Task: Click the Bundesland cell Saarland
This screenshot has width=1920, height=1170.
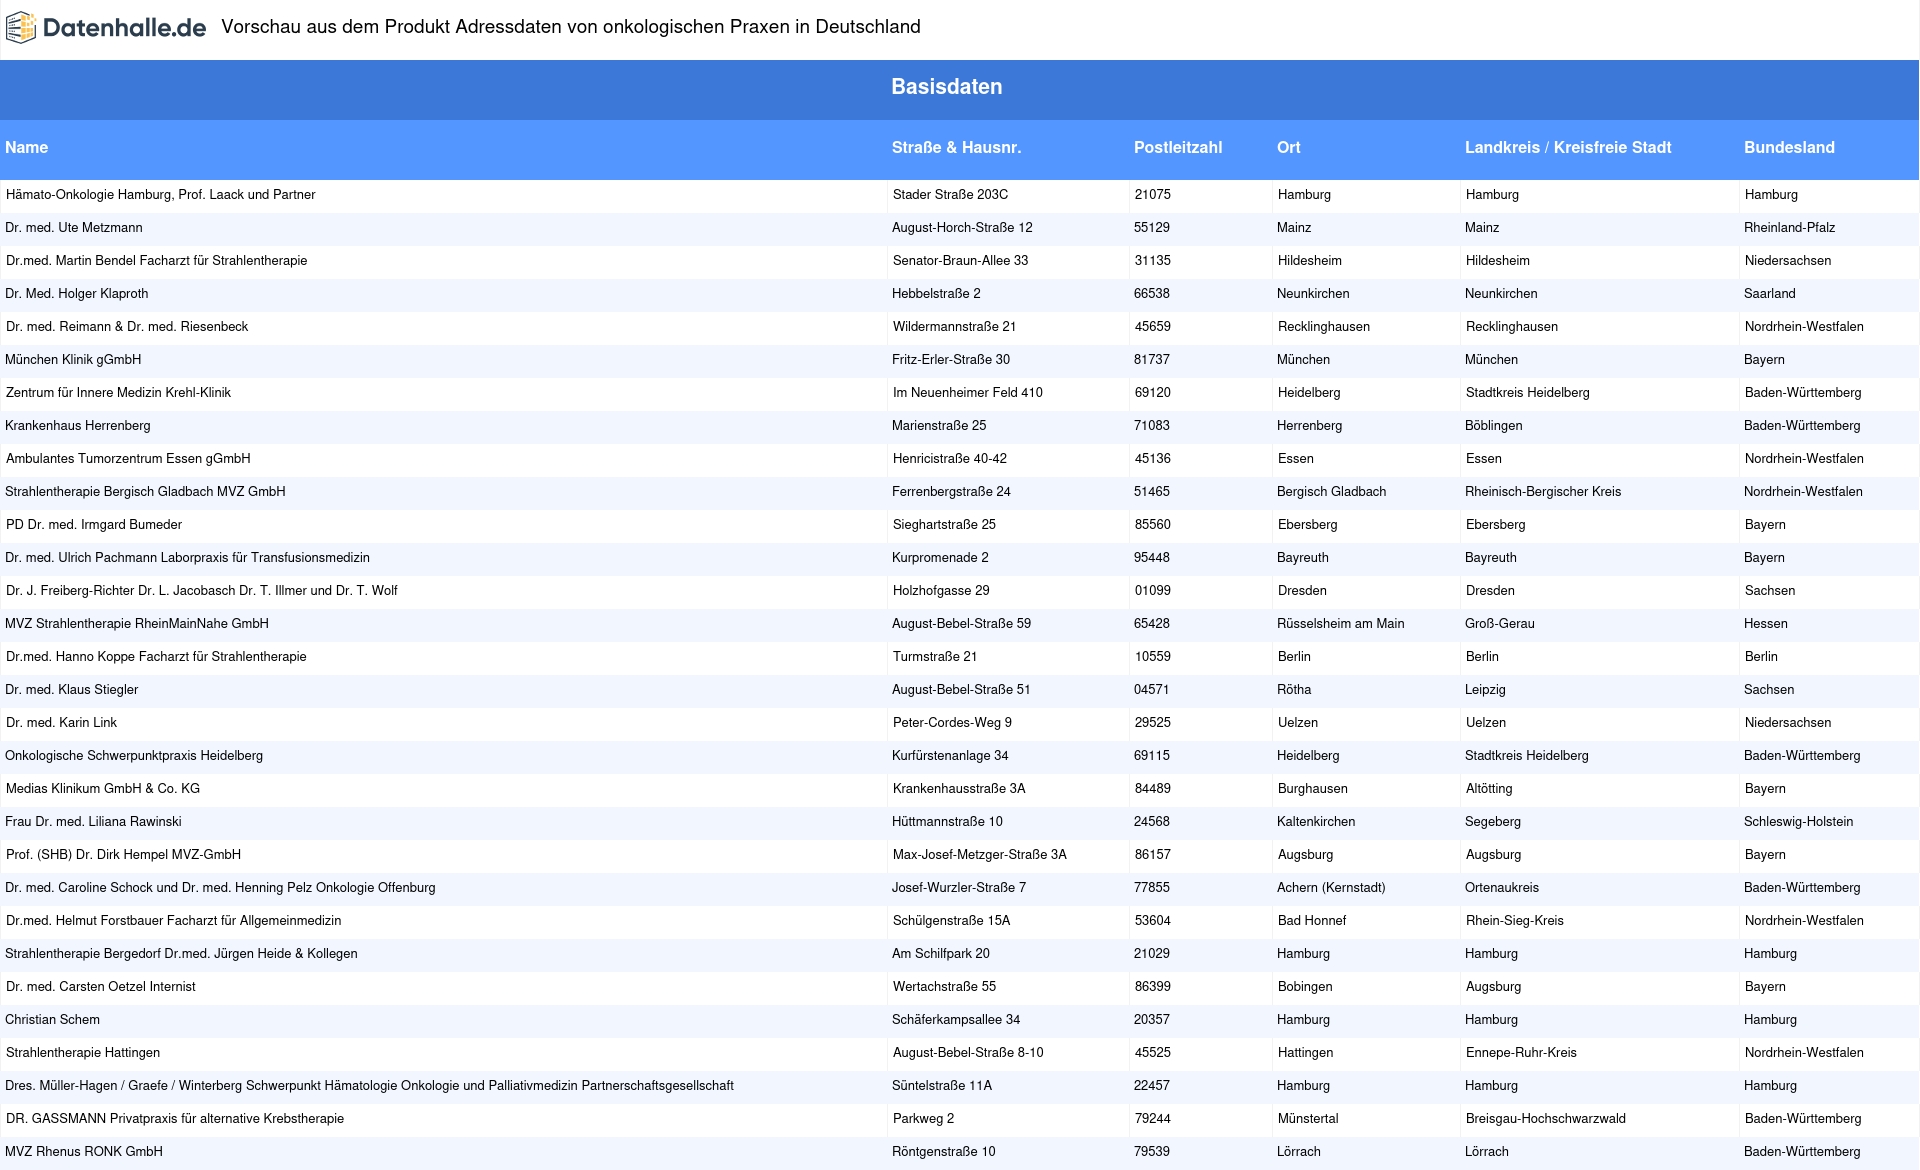Action: pos(1769,294)
